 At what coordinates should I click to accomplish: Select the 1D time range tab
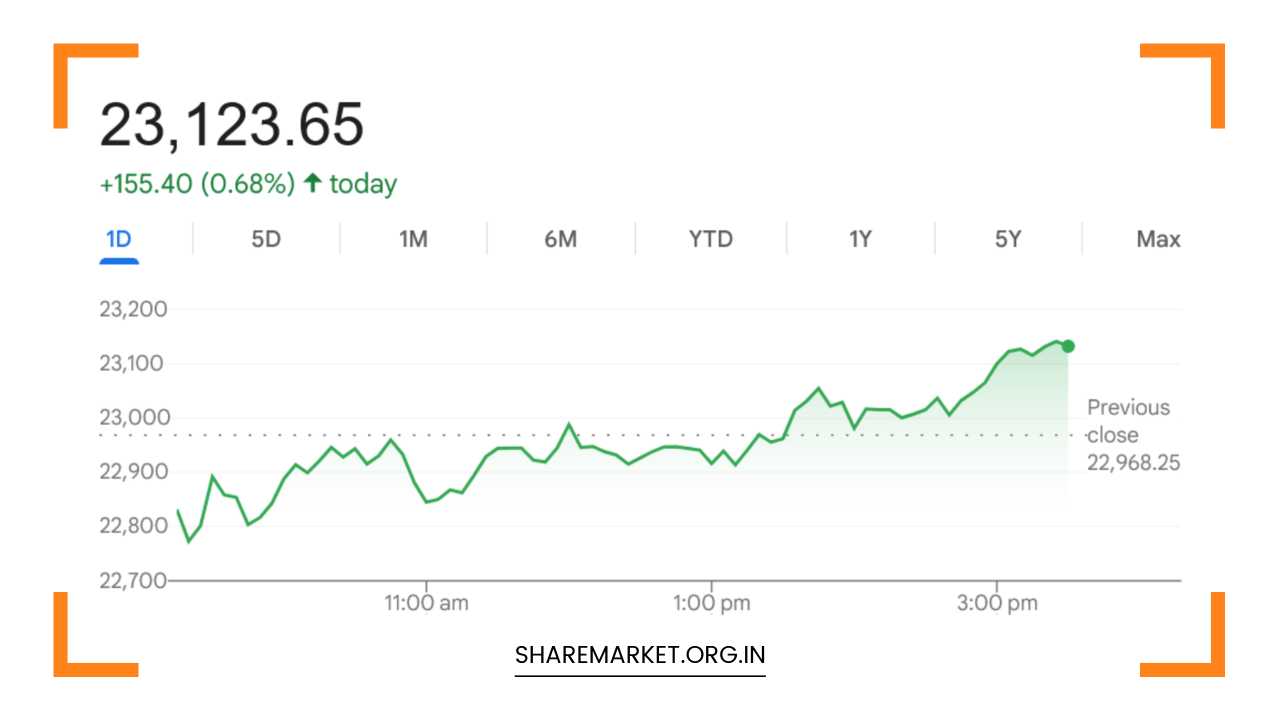[x=119, y=239]
